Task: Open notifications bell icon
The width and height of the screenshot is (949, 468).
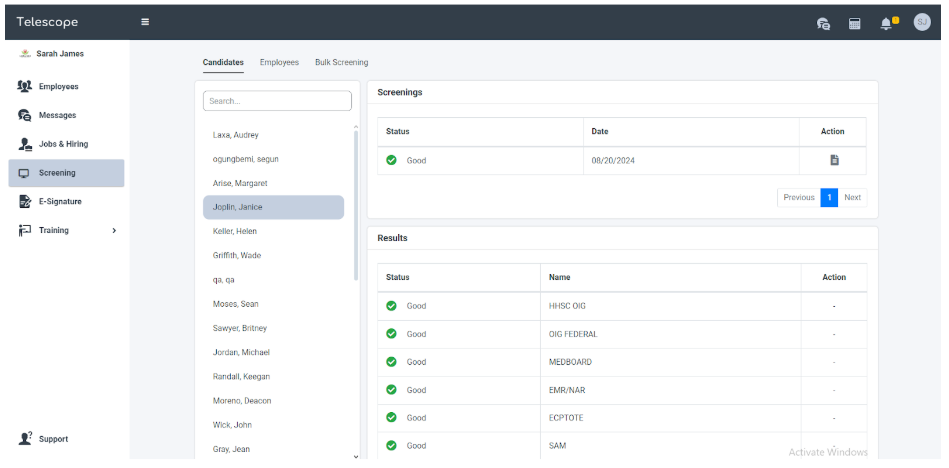Action: tap(886, 23)
